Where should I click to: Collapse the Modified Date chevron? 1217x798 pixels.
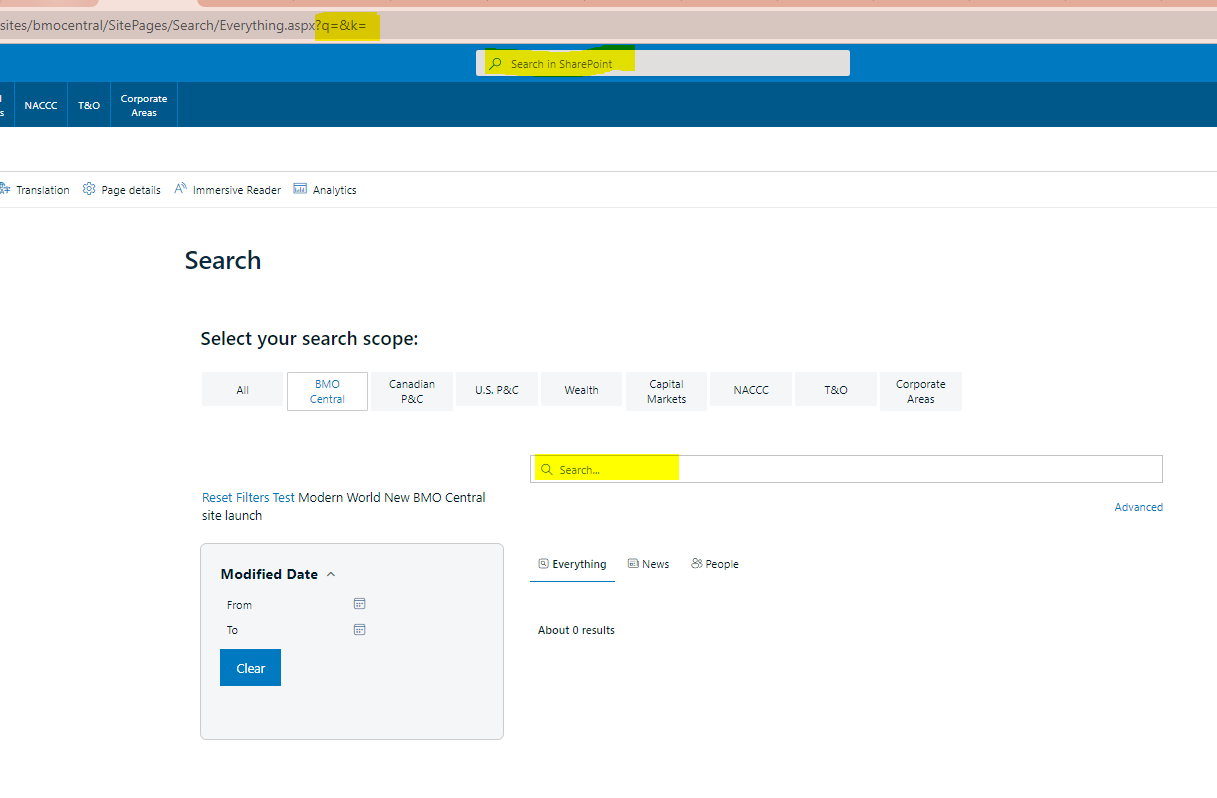(x=329, y=574)
